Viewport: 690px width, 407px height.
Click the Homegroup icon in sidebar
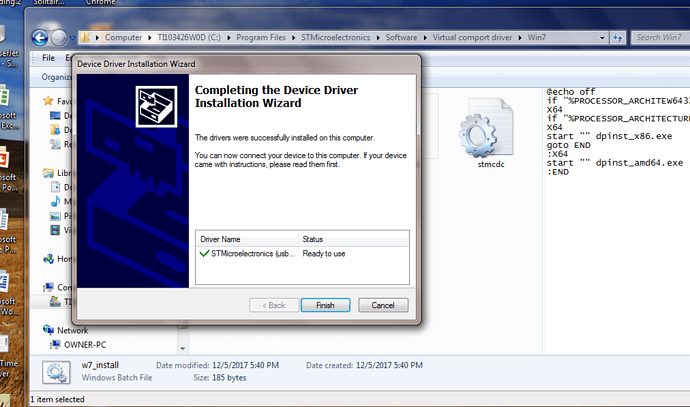(49, 259)
